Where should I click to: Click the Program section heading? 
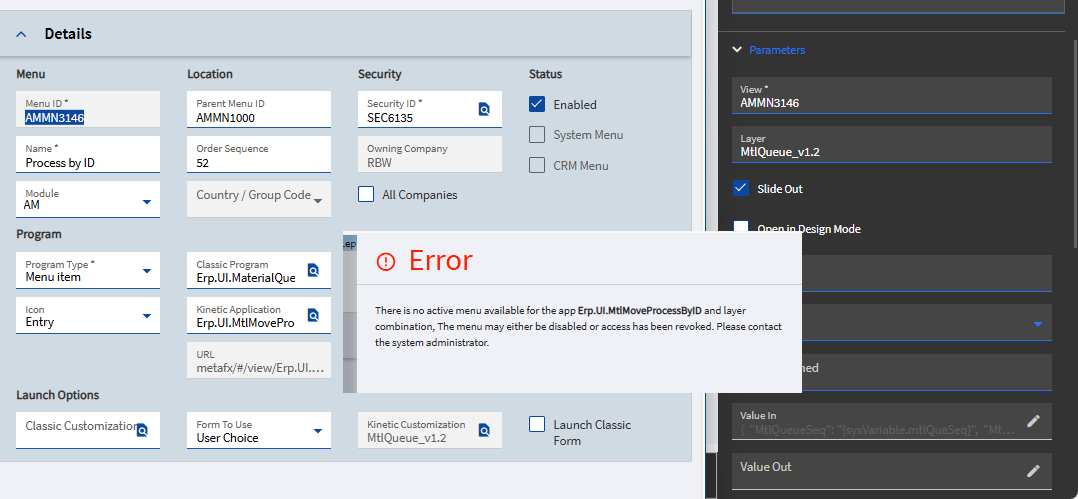click(x=39, y=234)
